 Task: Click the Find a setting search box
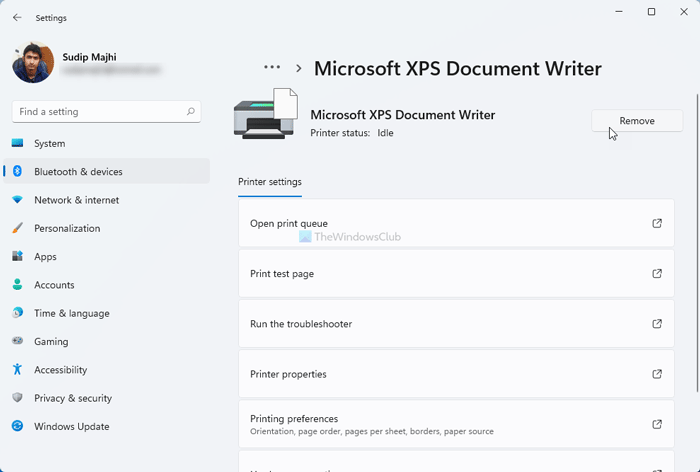(x=106, y=112)
